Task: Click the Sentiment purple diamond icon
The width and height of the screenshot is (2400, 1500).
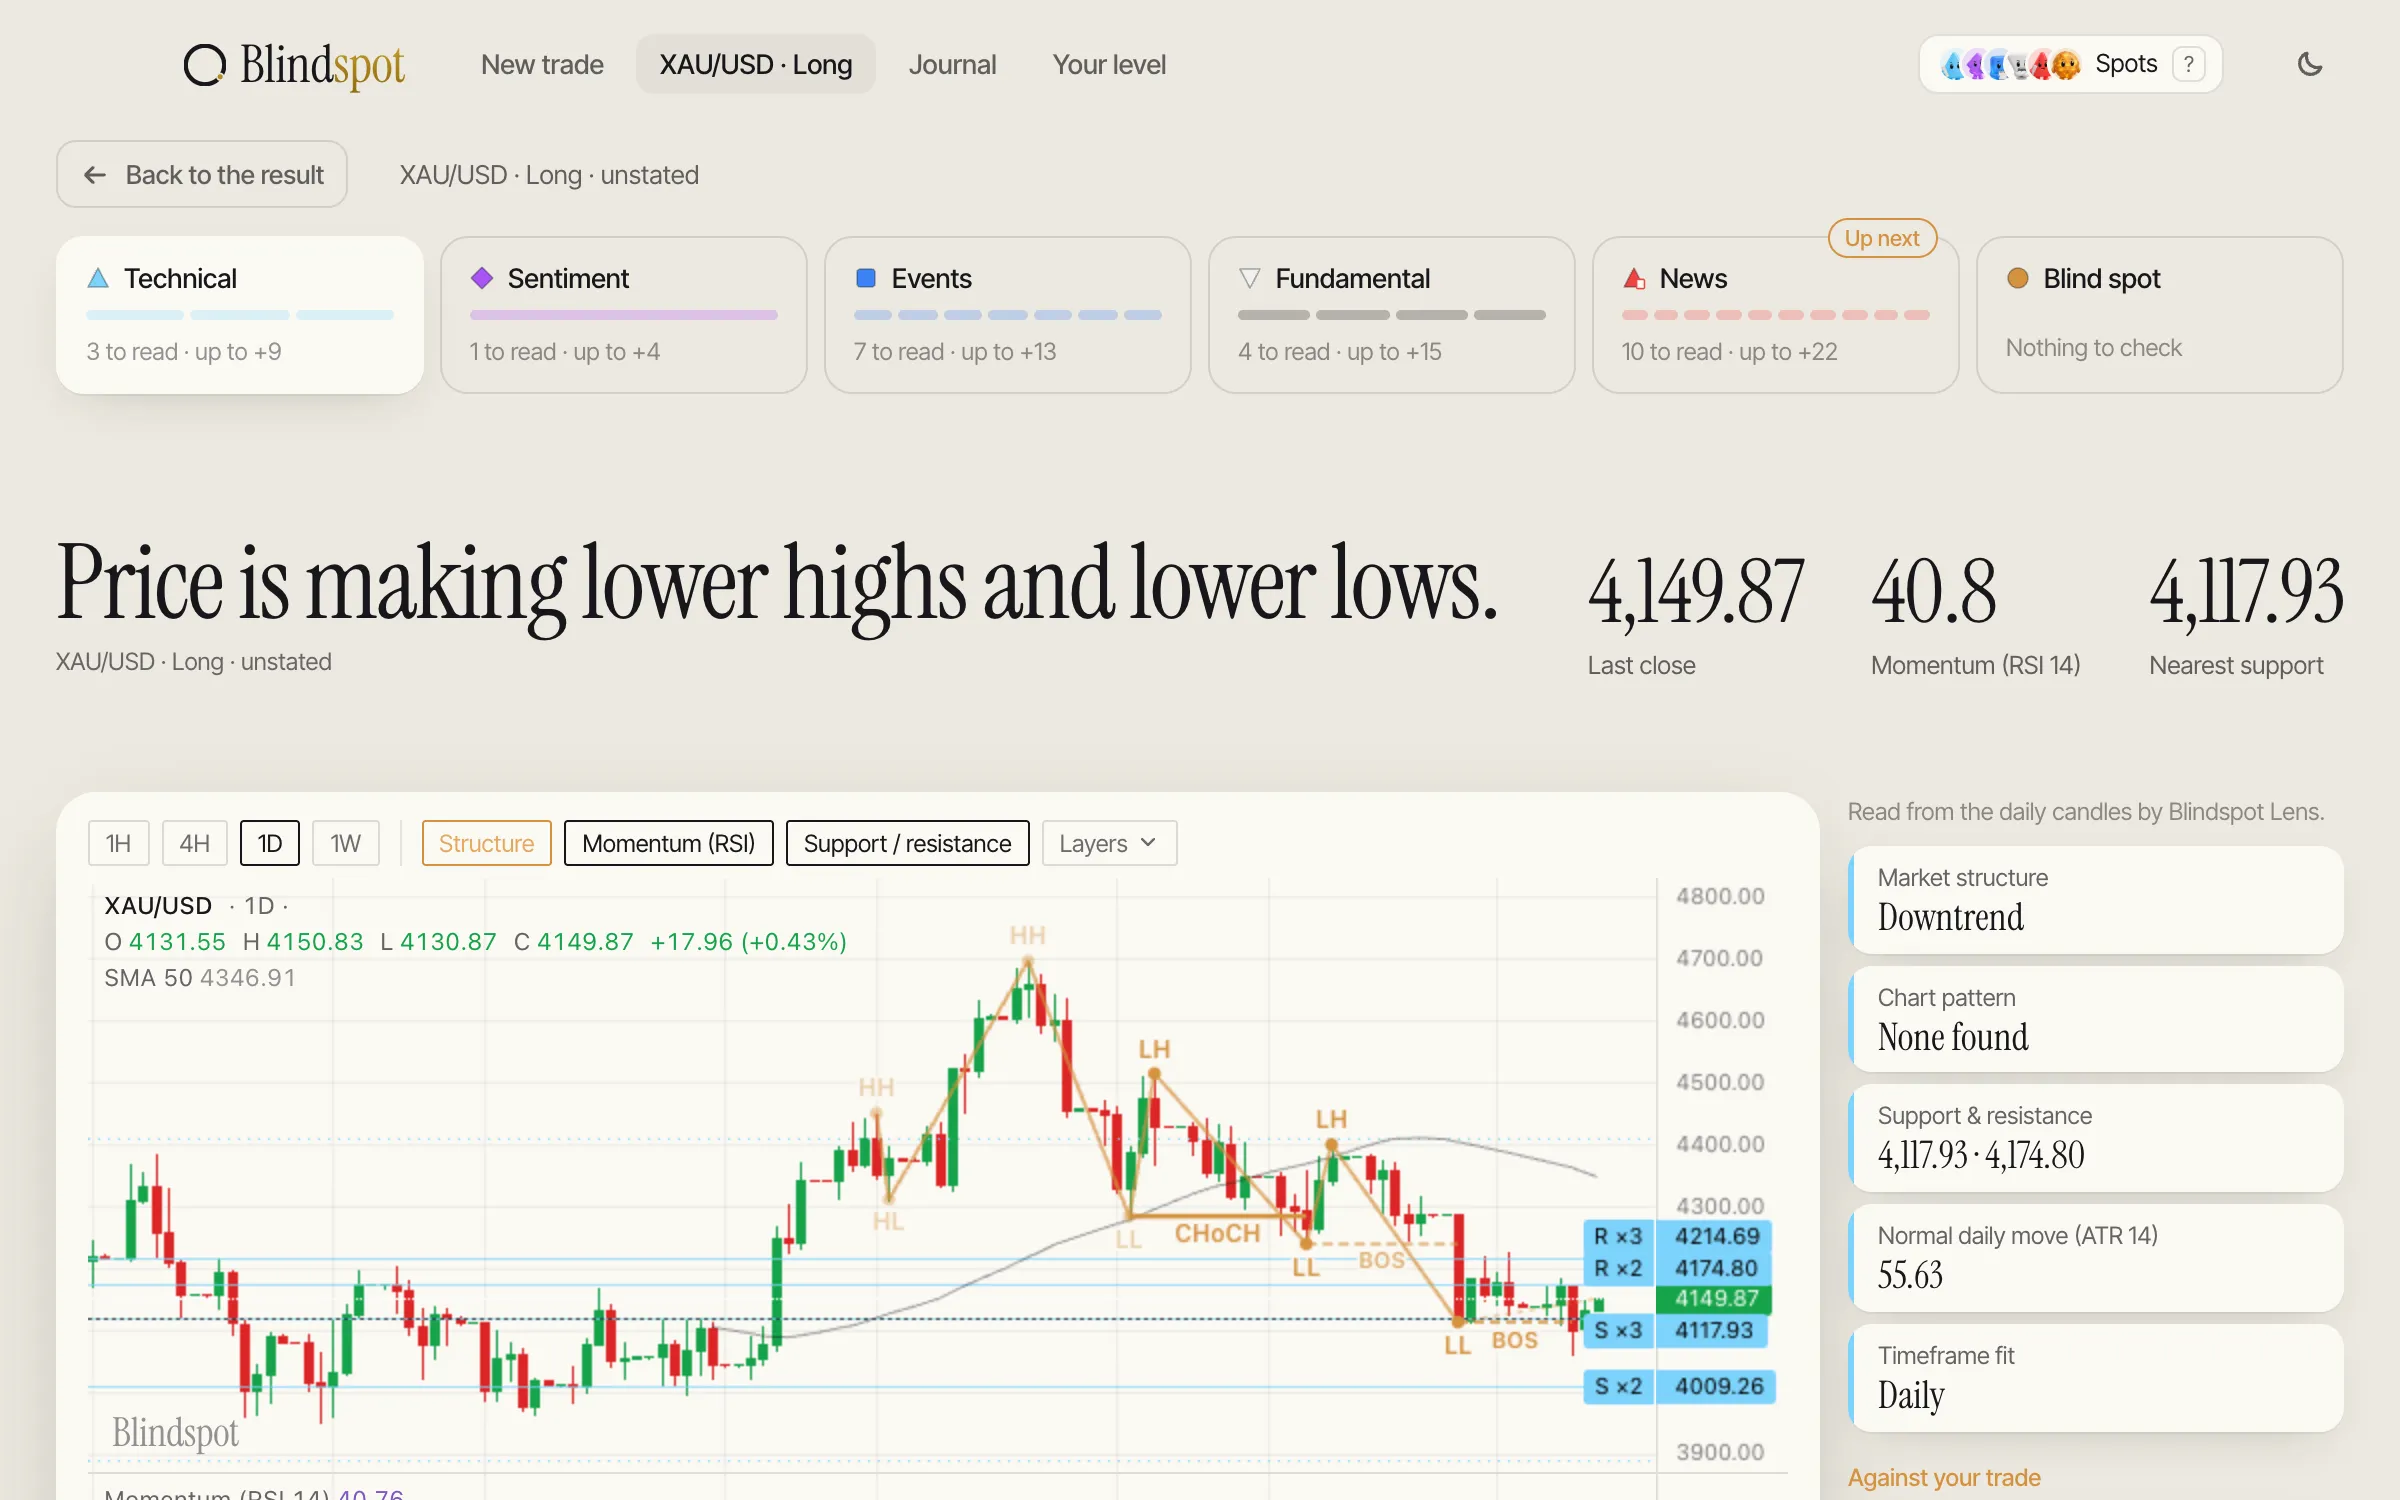Action: pyautogui.click(x=482, y=278)
